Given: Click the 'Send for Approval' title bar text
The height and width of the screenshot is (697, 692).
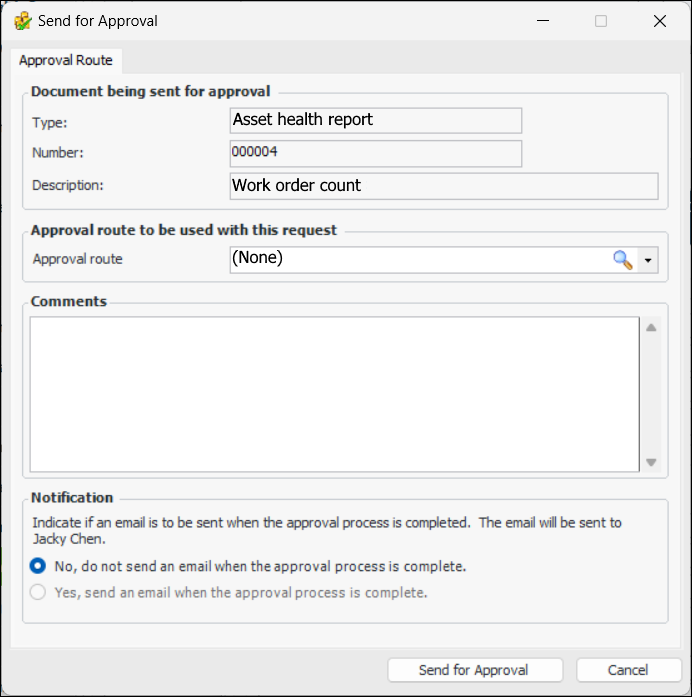Looking at the screenshot, I should click(x=98, y=20).
